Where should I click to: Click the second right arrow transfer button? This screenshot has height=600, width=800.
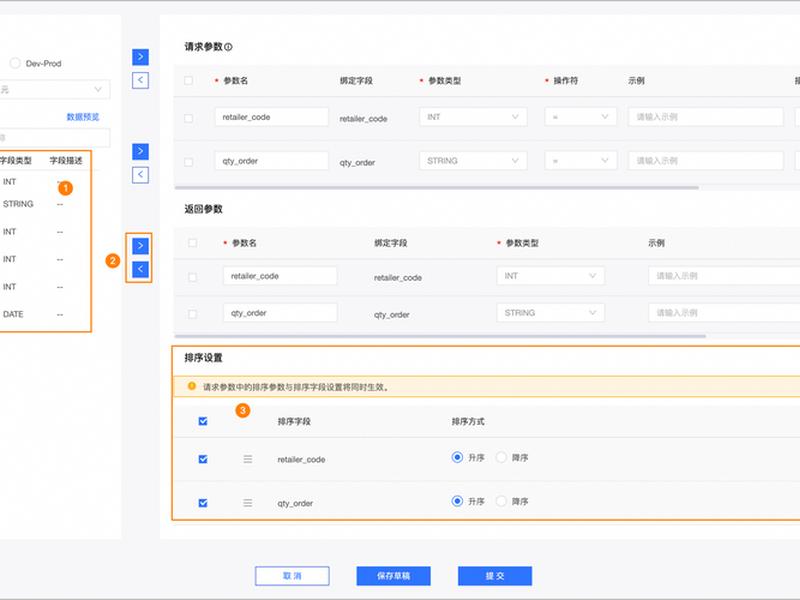point(140,151)
